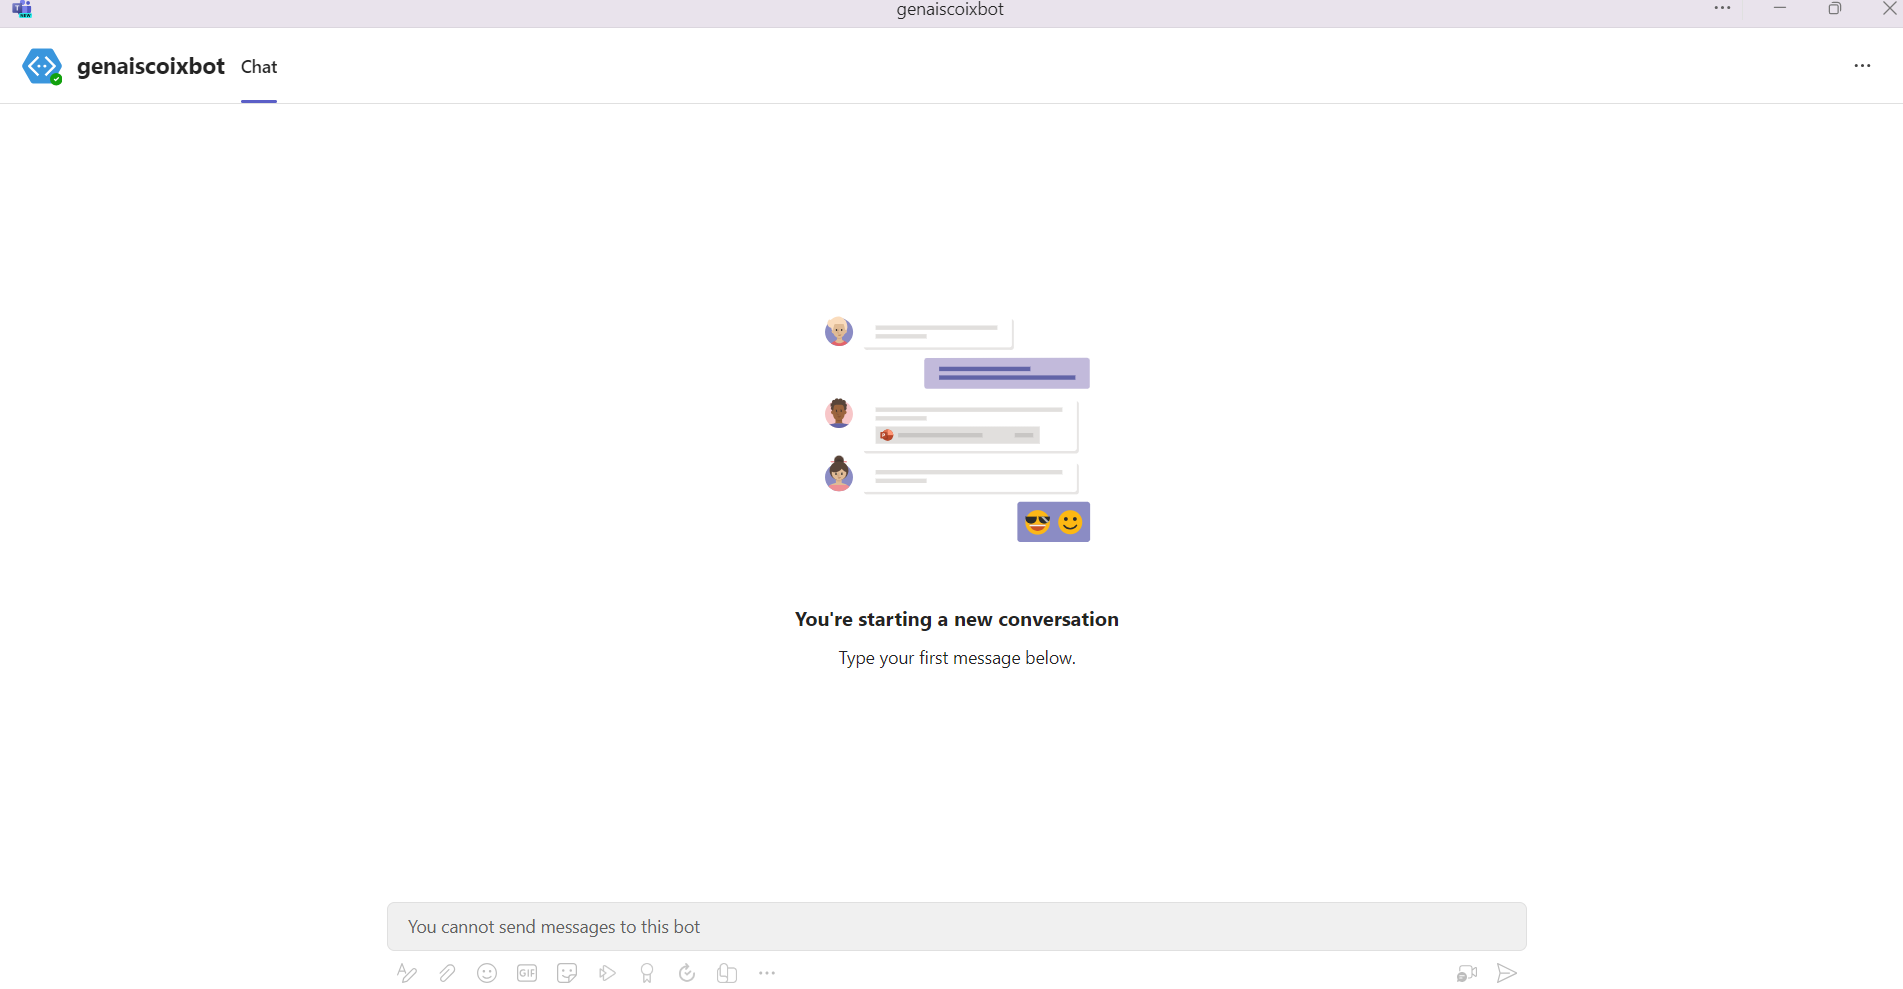Click "Type your first message below." text
This screenshot has height=989, width=1903.
coord(957,658)
